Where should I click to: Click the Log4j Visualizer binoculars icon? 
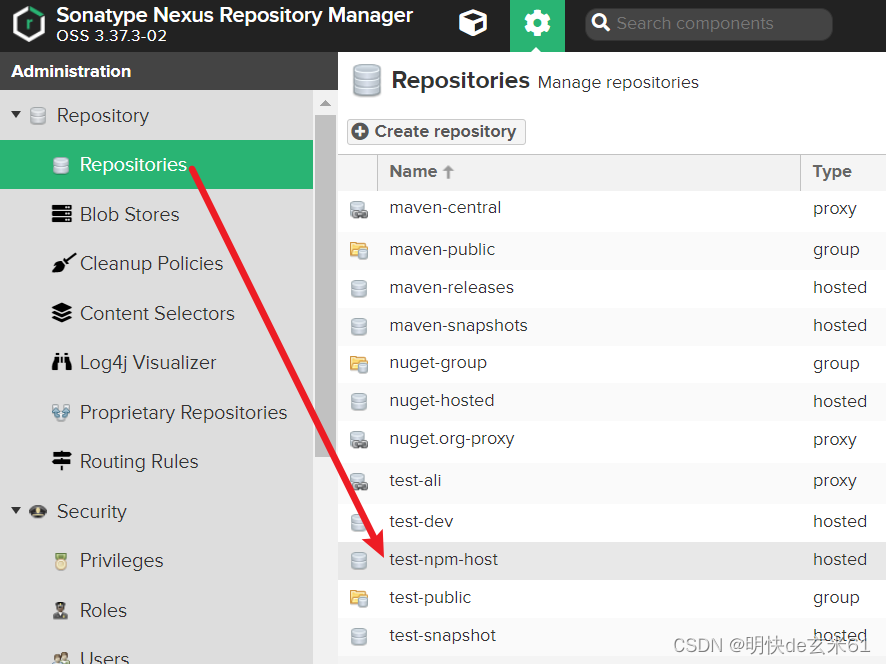[62, 362]
